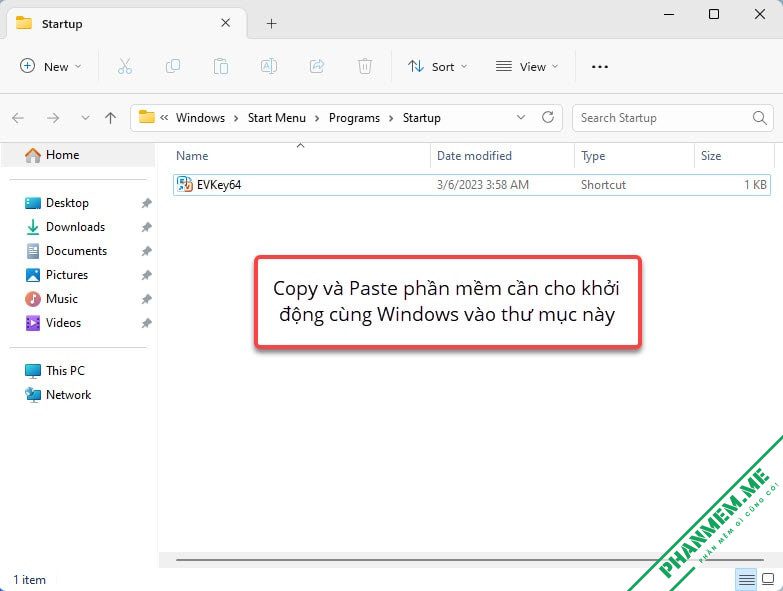This screenshot has width=783, height=591.
Task: Click the EVKey64 shortcut icon
Action: click(x=185, y=184)
